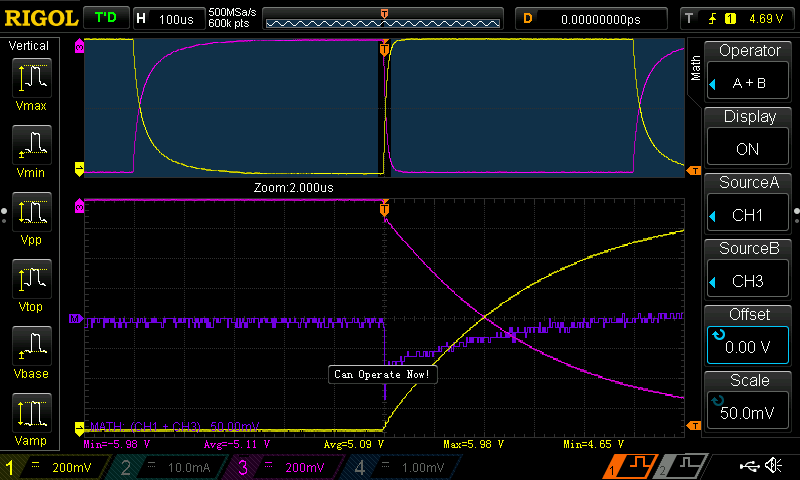This screenshot has width=800, height=480.
Task: Select the Math side tab
Action: click(x=696, y=68)
